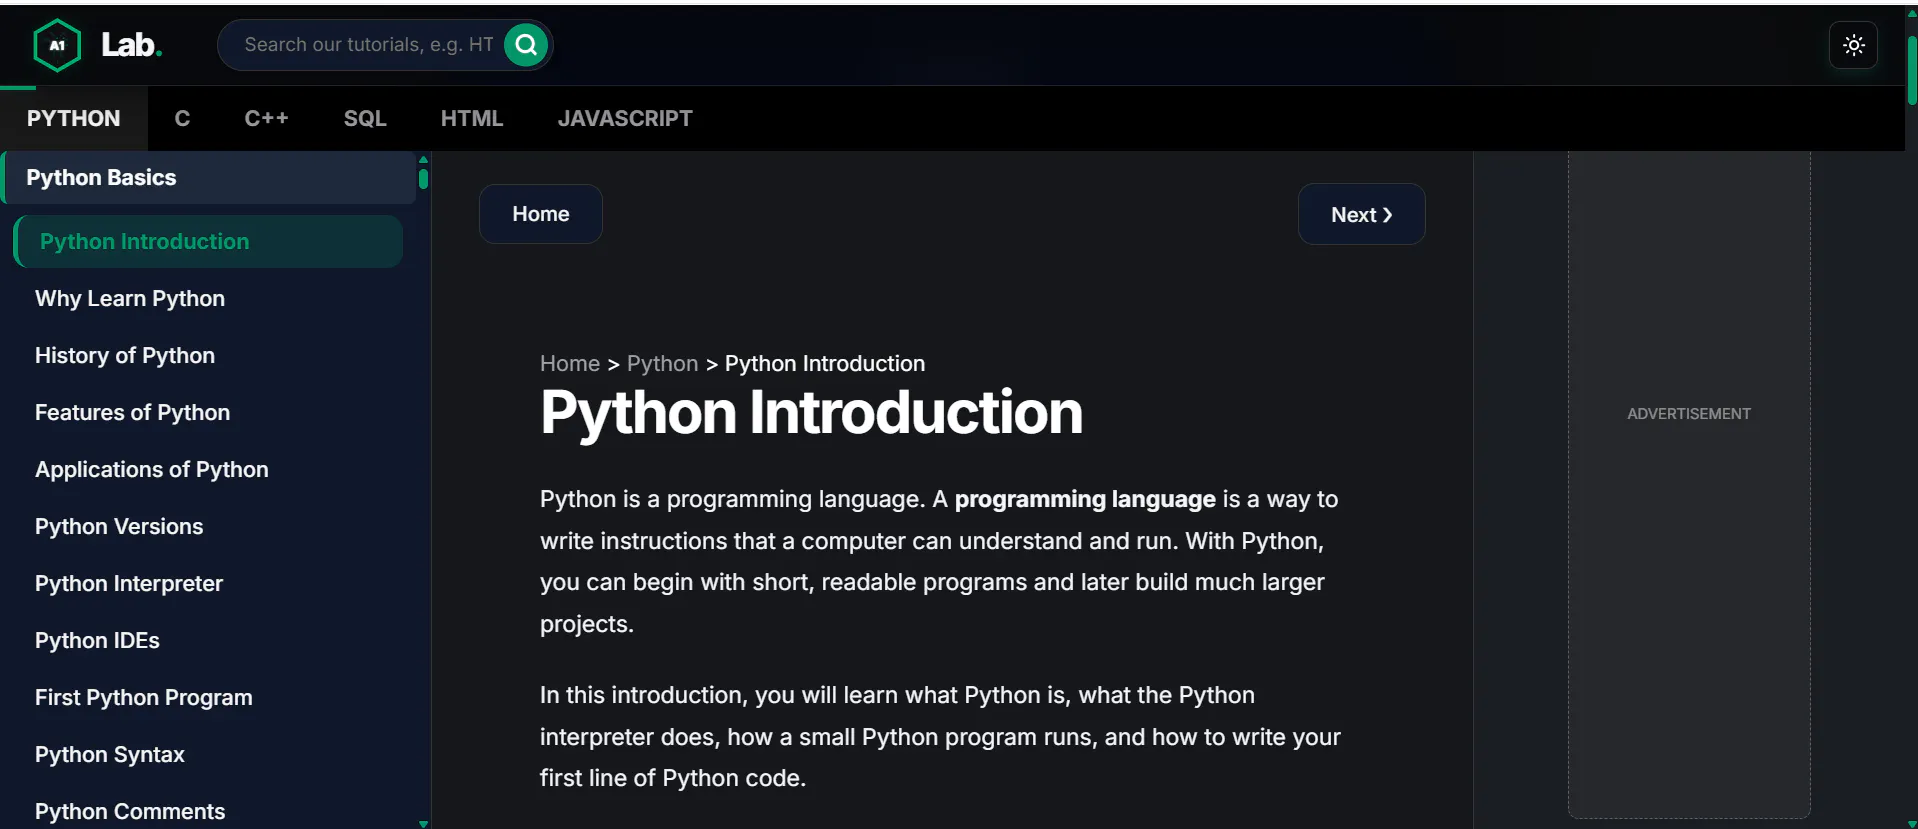The height and width of the screenshot is (829, 1918).
Task: Click Home link in breadcrumb
Action: (570, 364)
